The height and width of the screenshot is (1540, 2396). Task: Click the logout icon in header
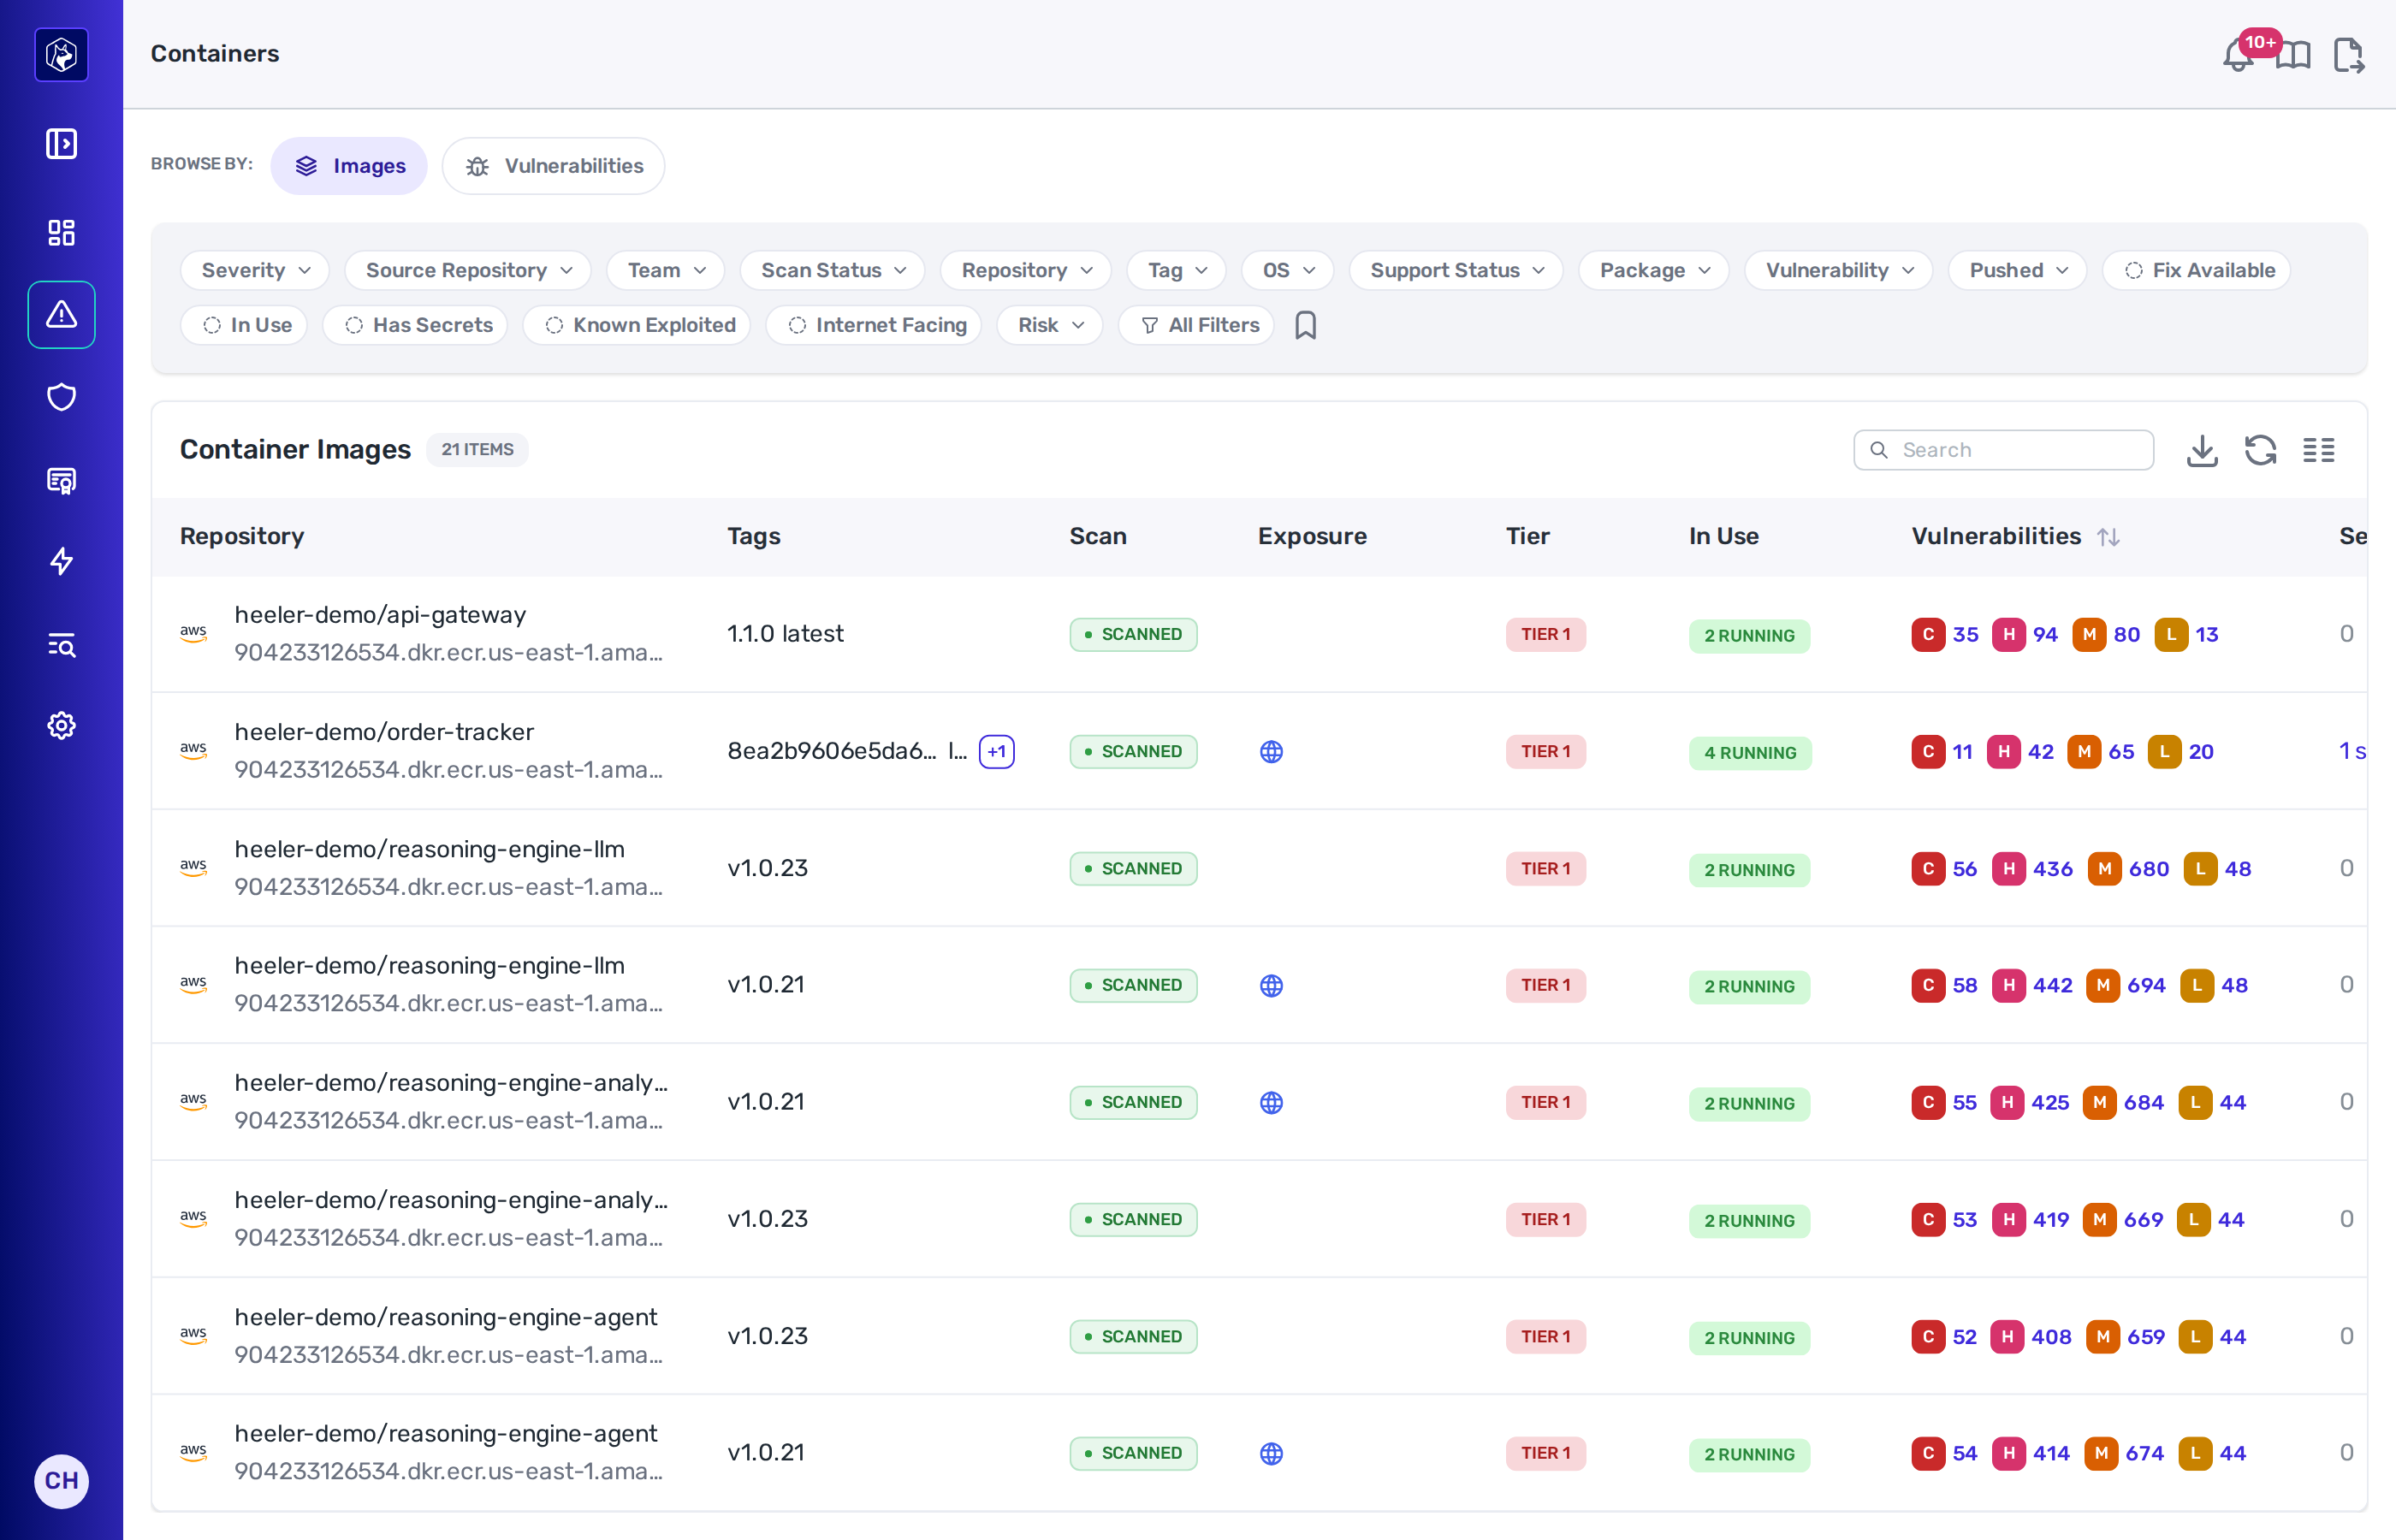pos(2348,55)
